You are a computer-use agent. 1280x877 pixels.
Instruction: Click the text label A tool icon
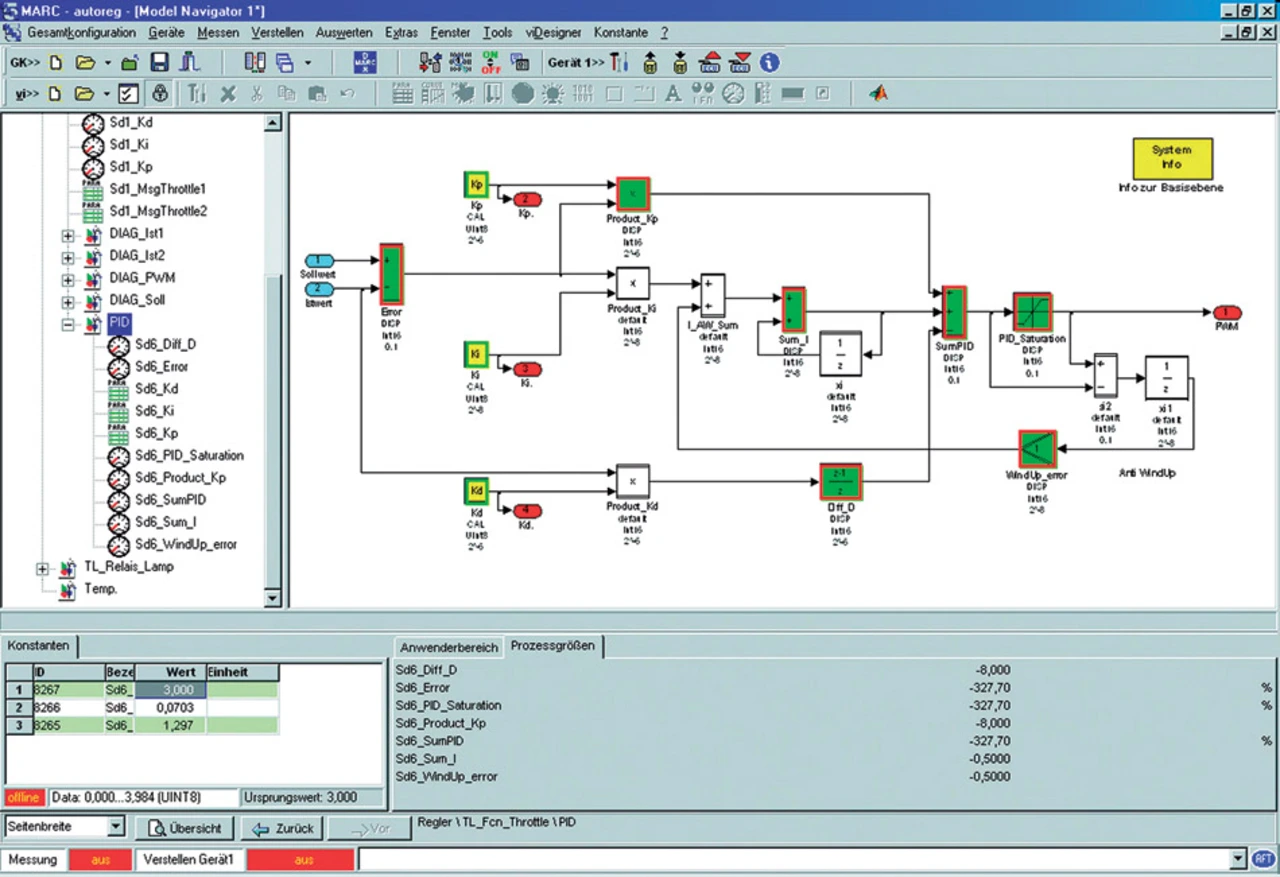673,94
